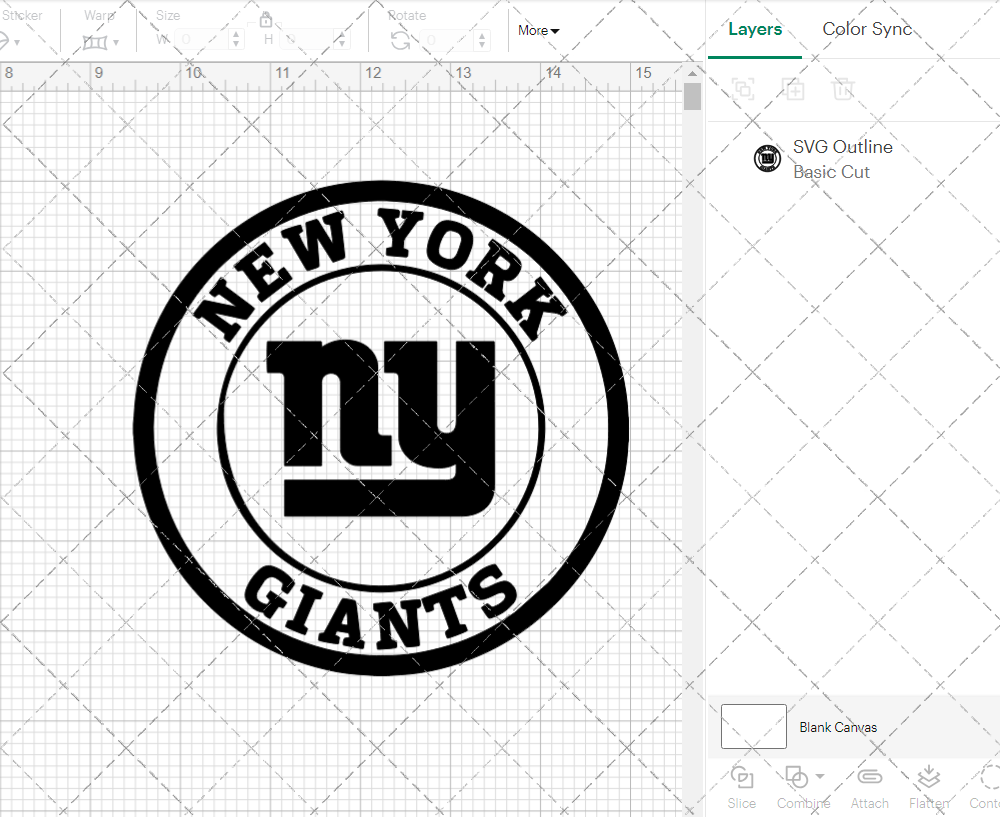Click the Duplicate layer icon
1000x817 pixels.
tap(793, 89)
